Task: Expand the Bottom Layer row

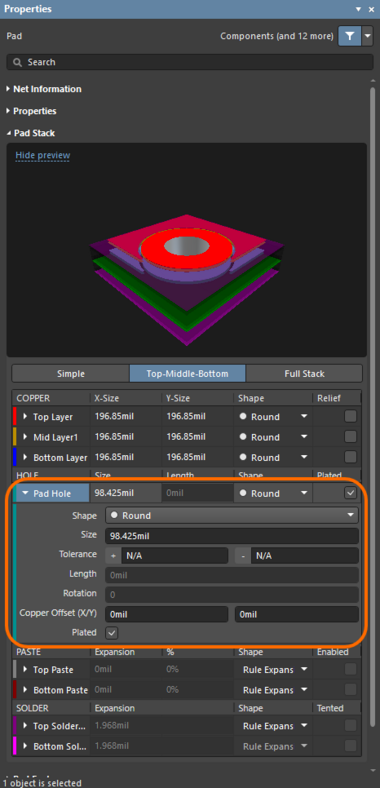Action: tap(25, 458)
